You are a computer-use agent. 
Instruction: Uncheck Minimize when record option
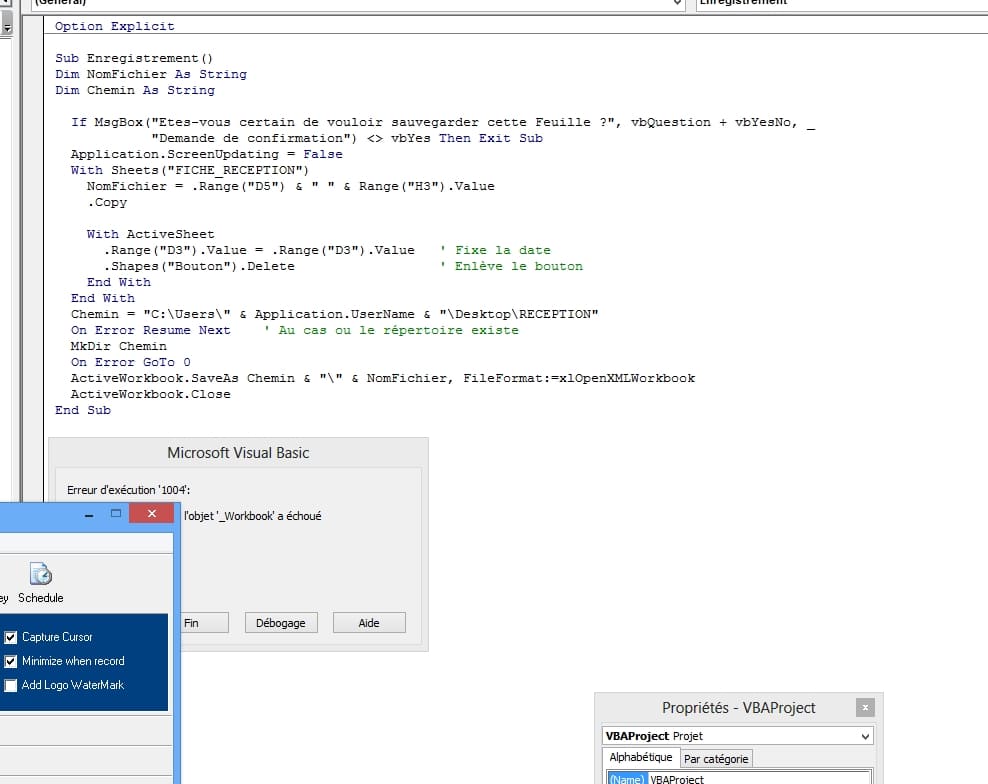(11, 661)
